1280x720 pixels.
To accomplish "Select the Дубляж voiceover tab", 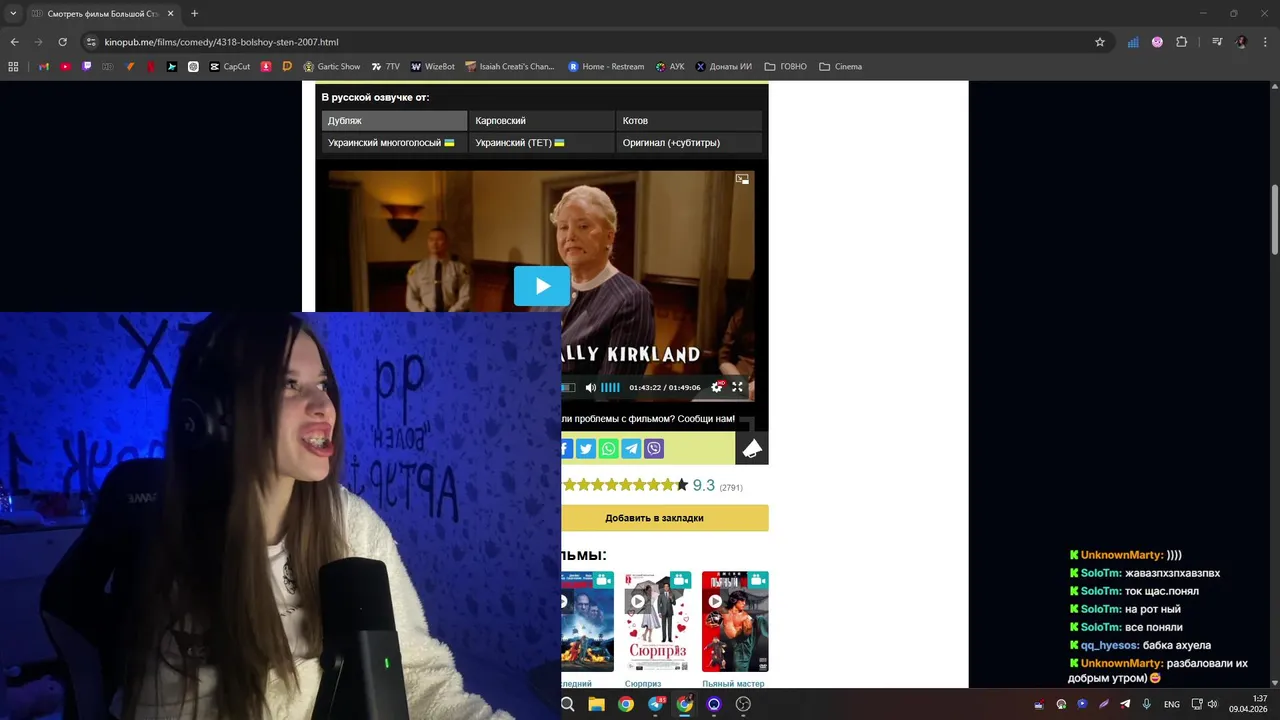I will click(x=394, y=121).
